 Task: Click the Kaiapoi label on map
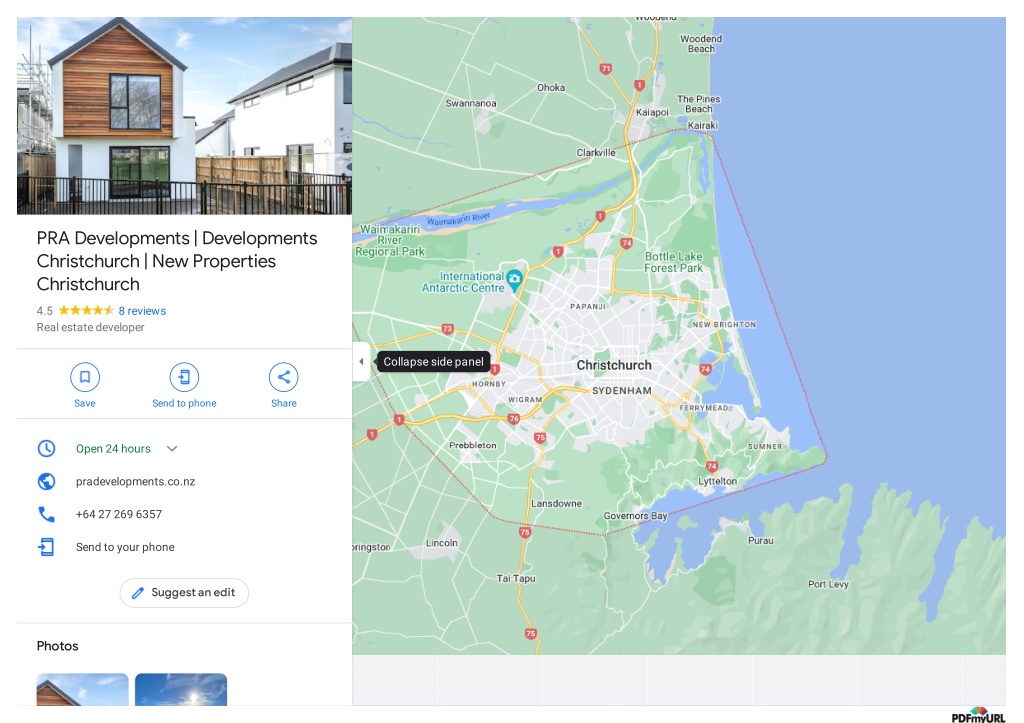[x=652, y=112]
